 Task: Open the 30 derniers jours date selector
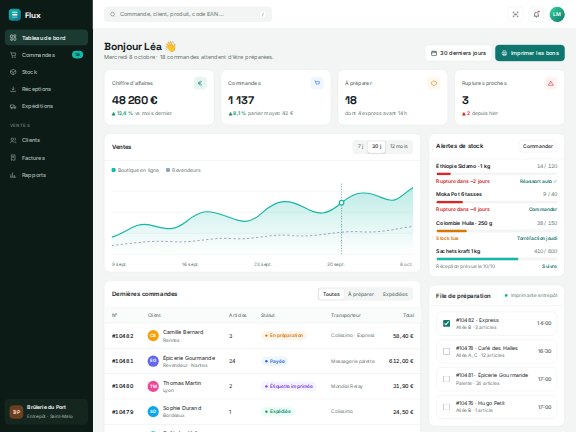[x=458, y=53]
